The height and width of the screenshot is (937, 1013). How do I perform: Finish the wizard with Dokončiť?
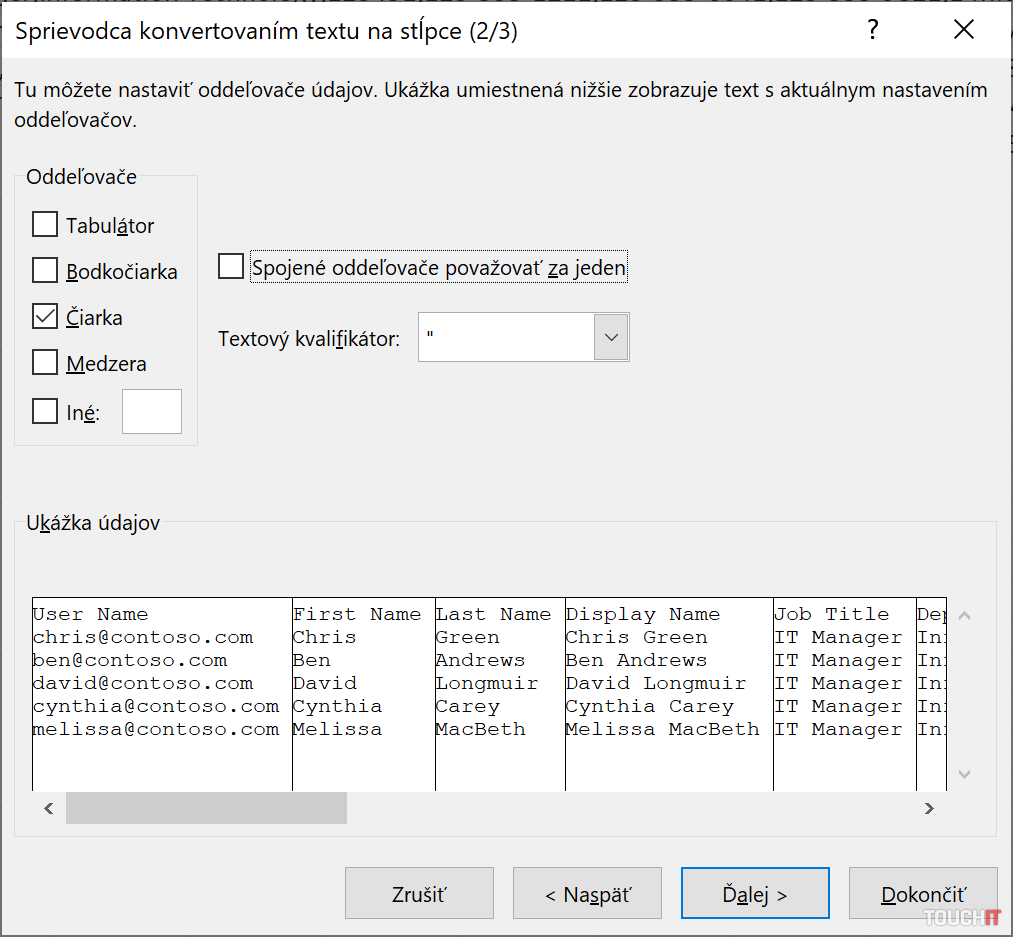tap(923, 893)
